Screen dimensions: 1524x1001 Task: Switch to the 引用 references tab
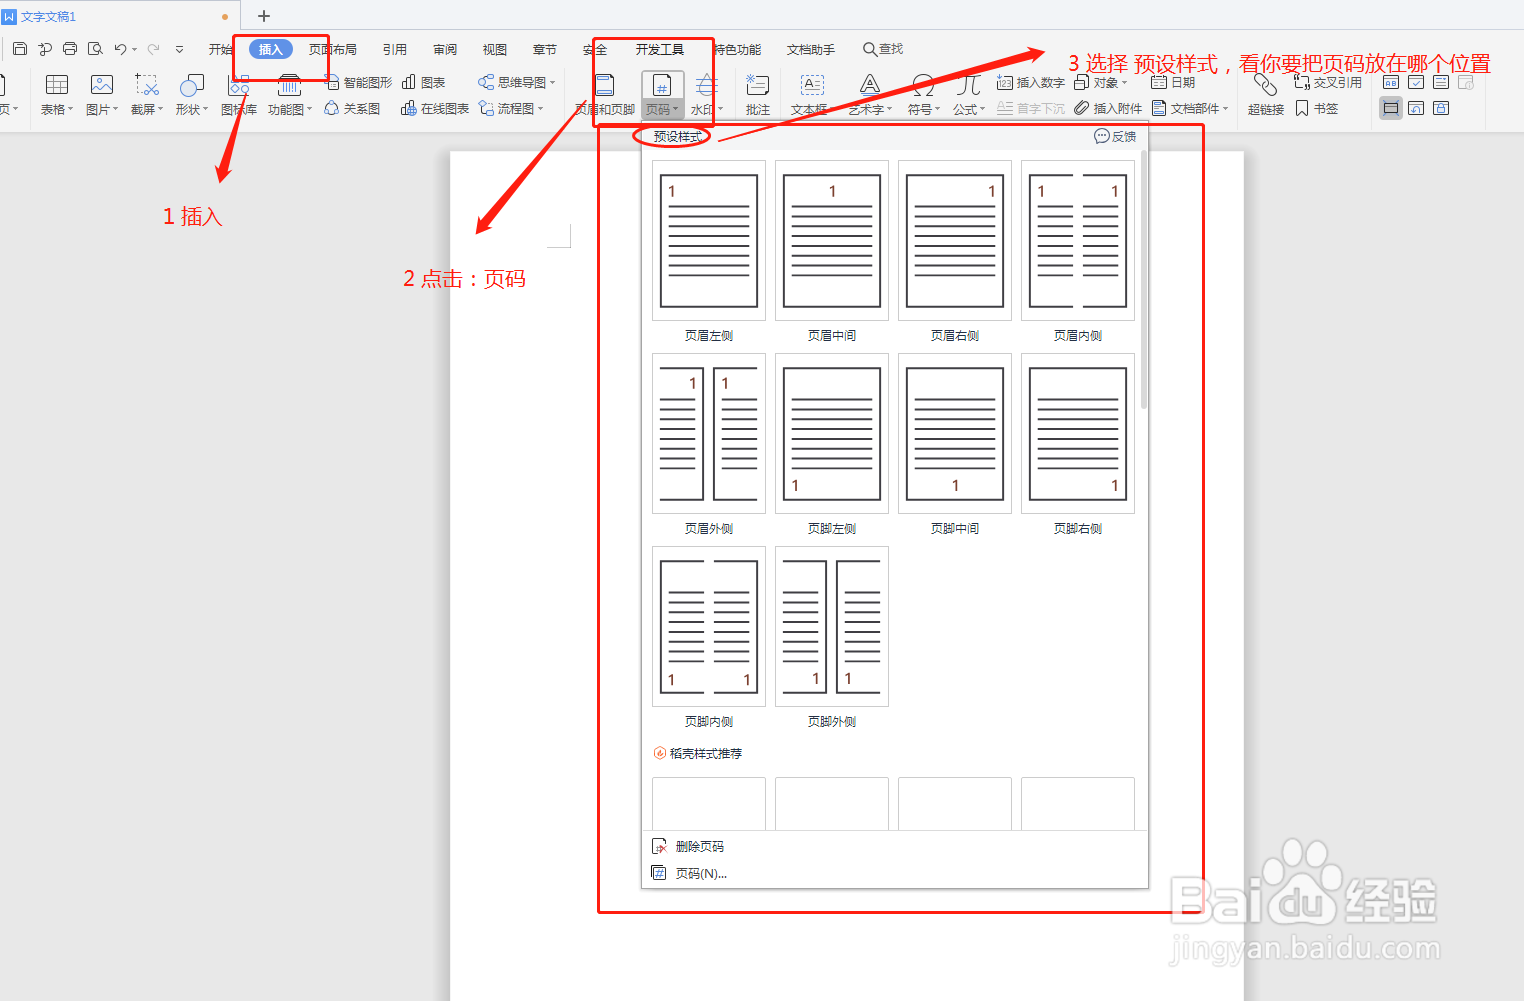[394, 49]
